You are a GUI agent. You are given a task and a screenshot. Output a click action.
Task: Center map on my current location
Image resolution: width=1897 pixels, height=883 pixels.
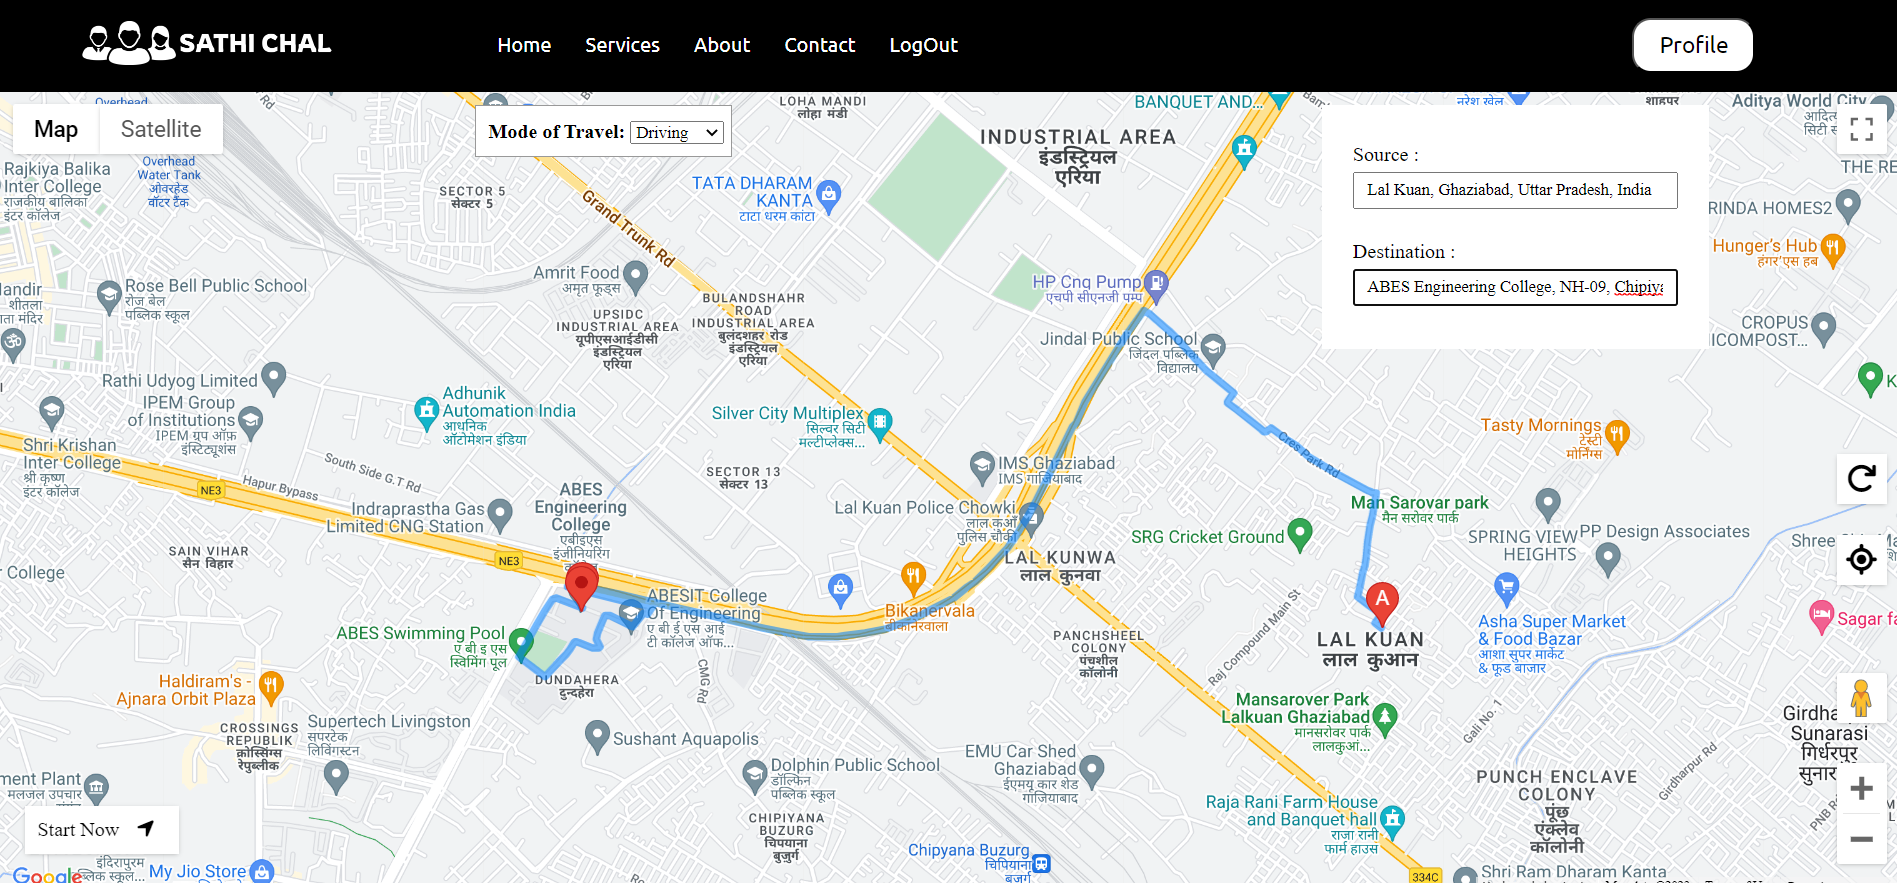1861,559
